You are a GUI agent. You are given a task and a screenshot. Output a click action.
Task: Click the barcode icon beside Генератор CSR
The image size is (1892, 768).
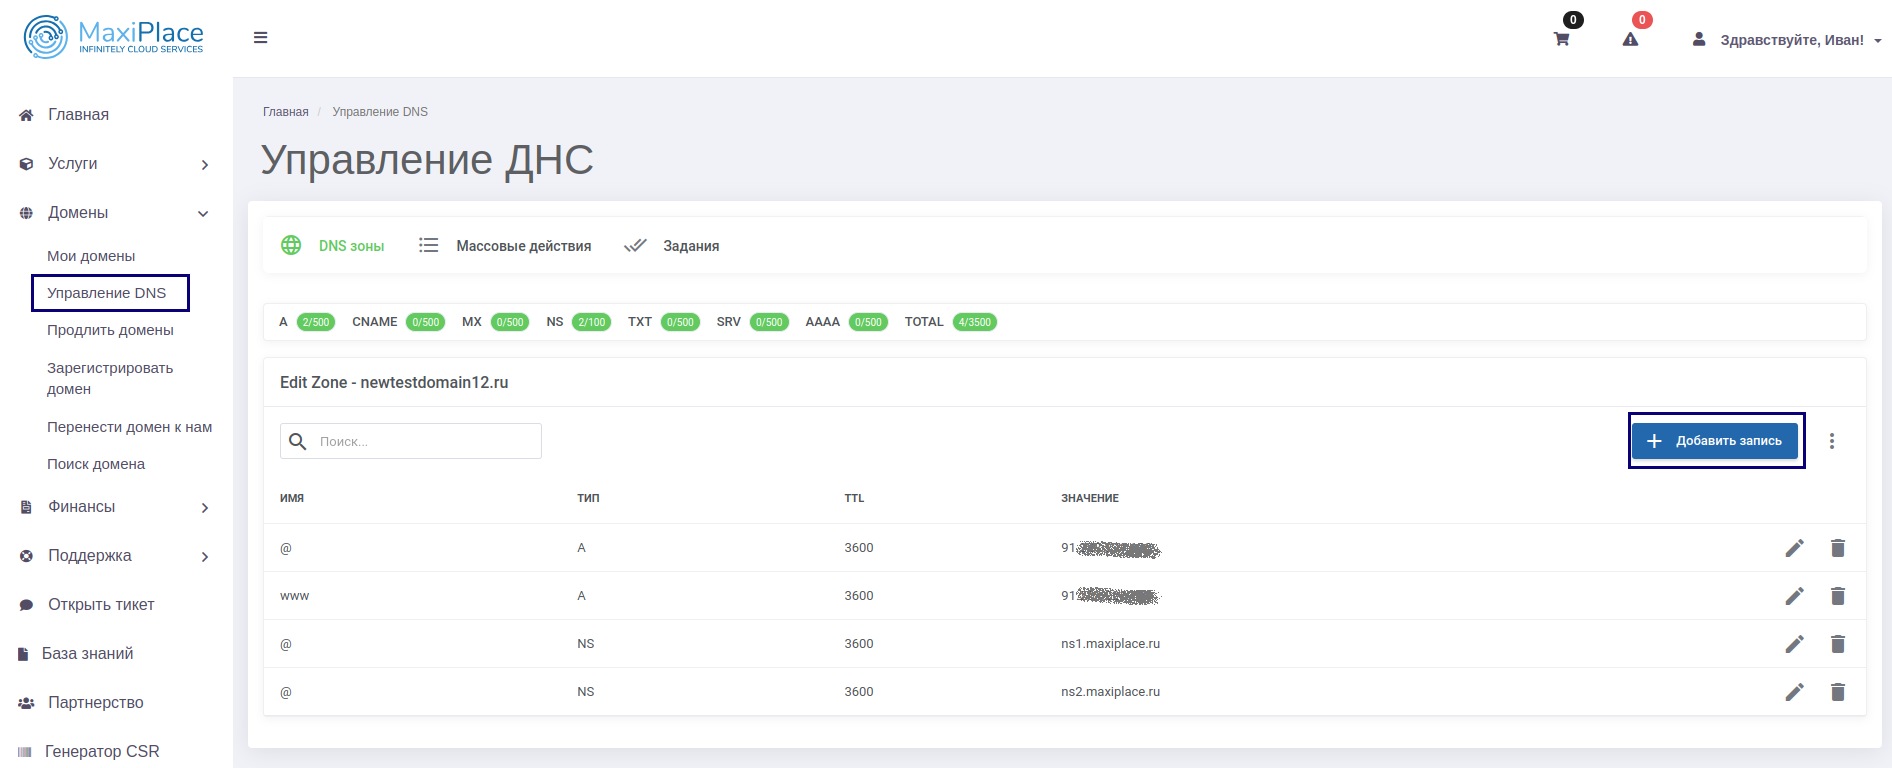click(x=24, y=752)
